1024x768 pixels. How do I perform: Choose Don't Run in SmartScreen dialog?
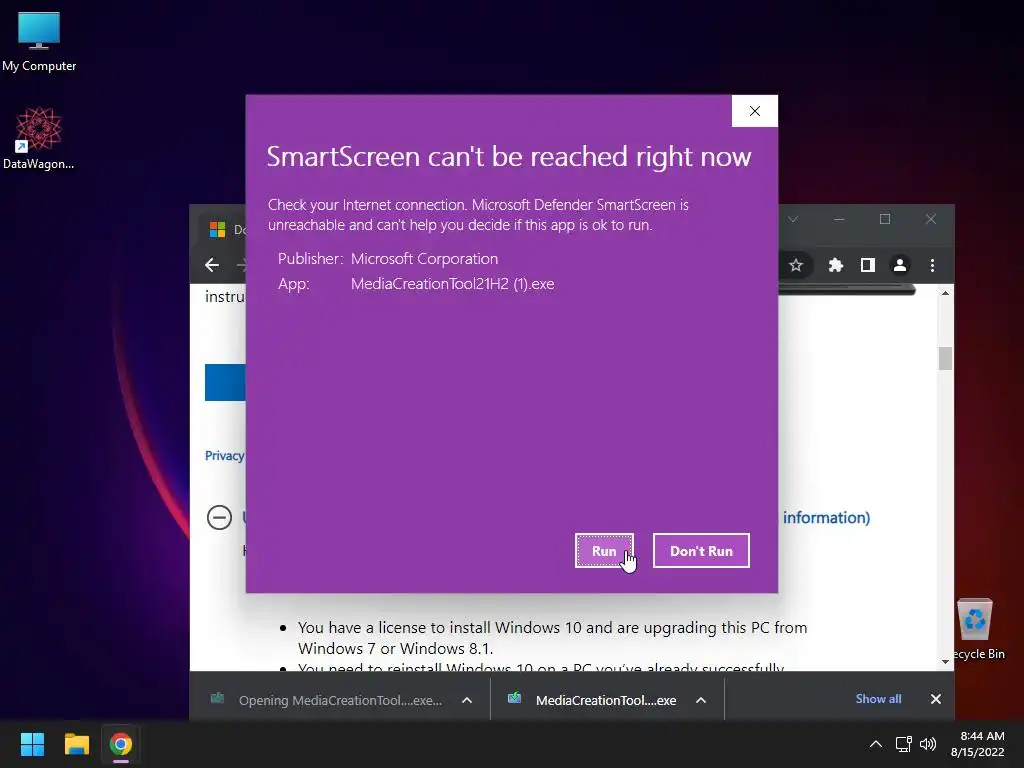[x=701, y=551]
